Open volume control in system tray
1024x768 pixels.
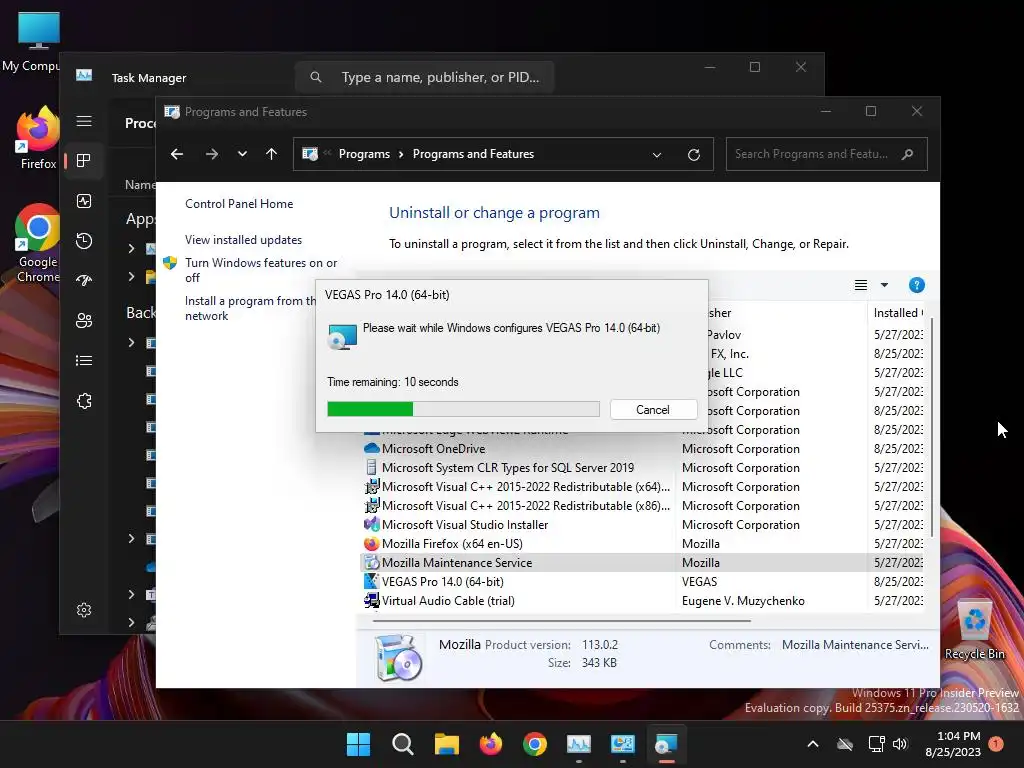click(x=900, y=744)
